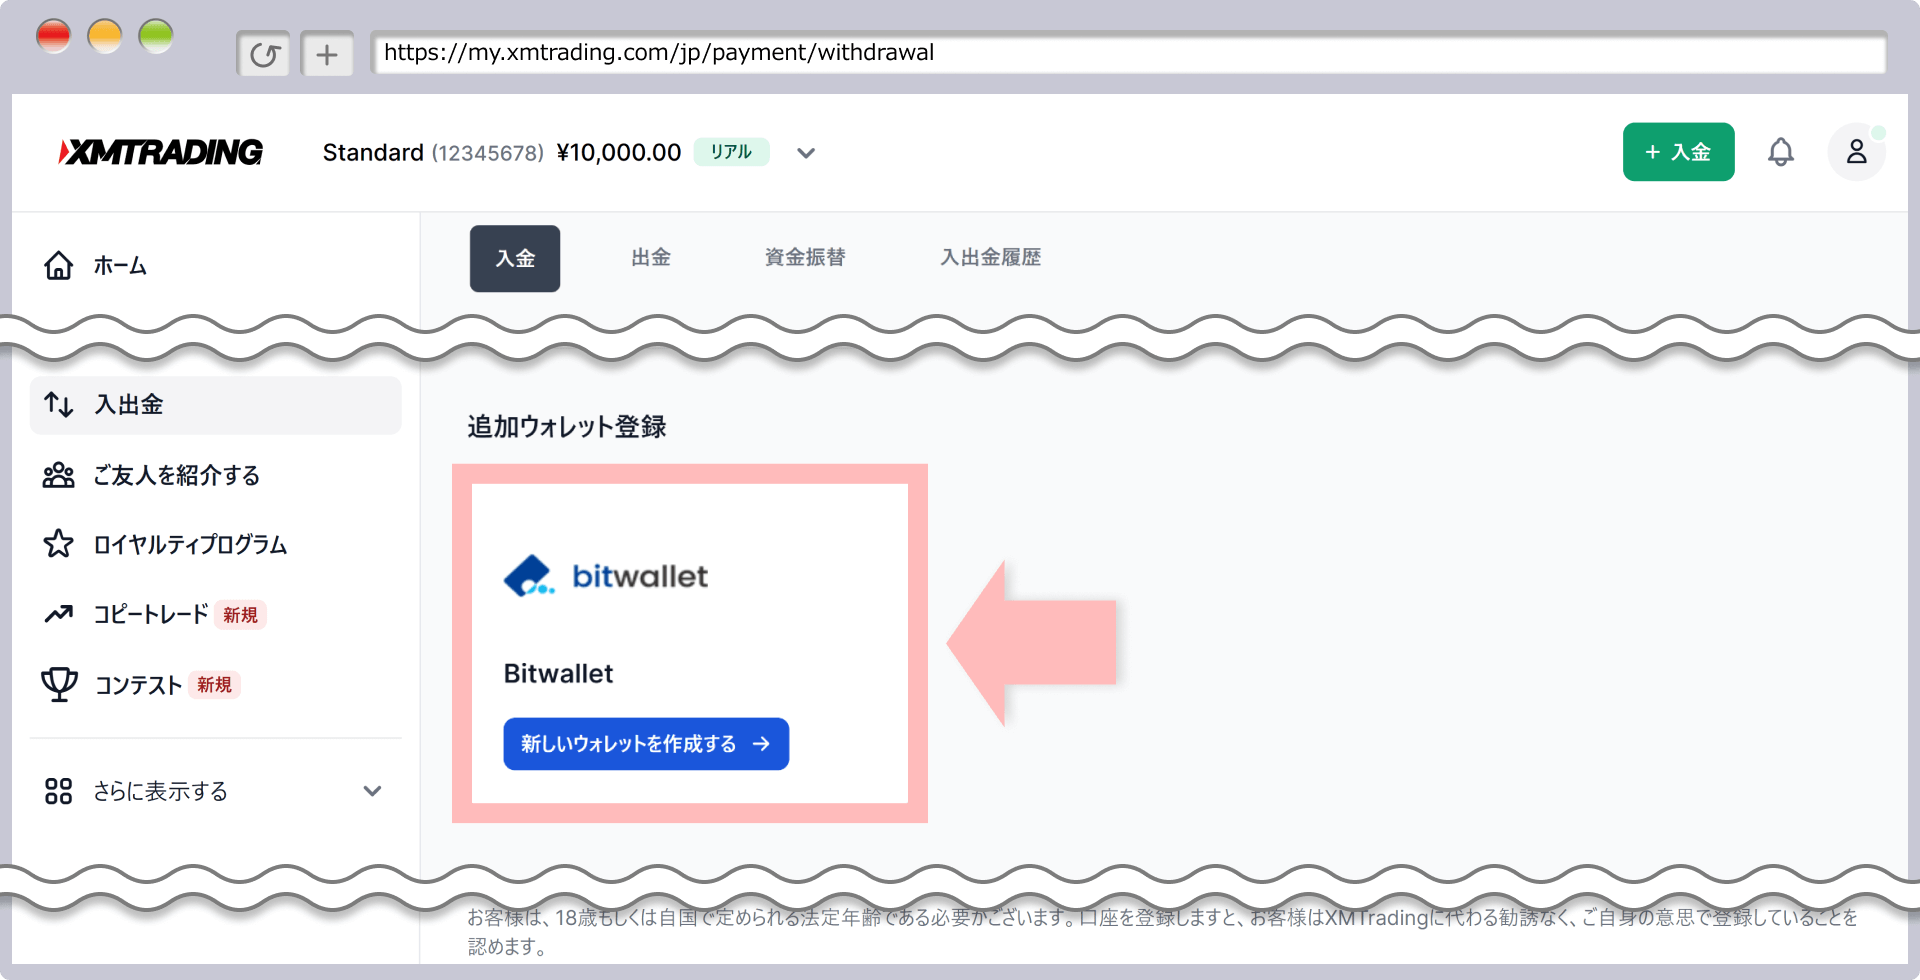Click the リアル account type badge
The width and height of the screenshot is (1920, 980).
click(731, 152)
